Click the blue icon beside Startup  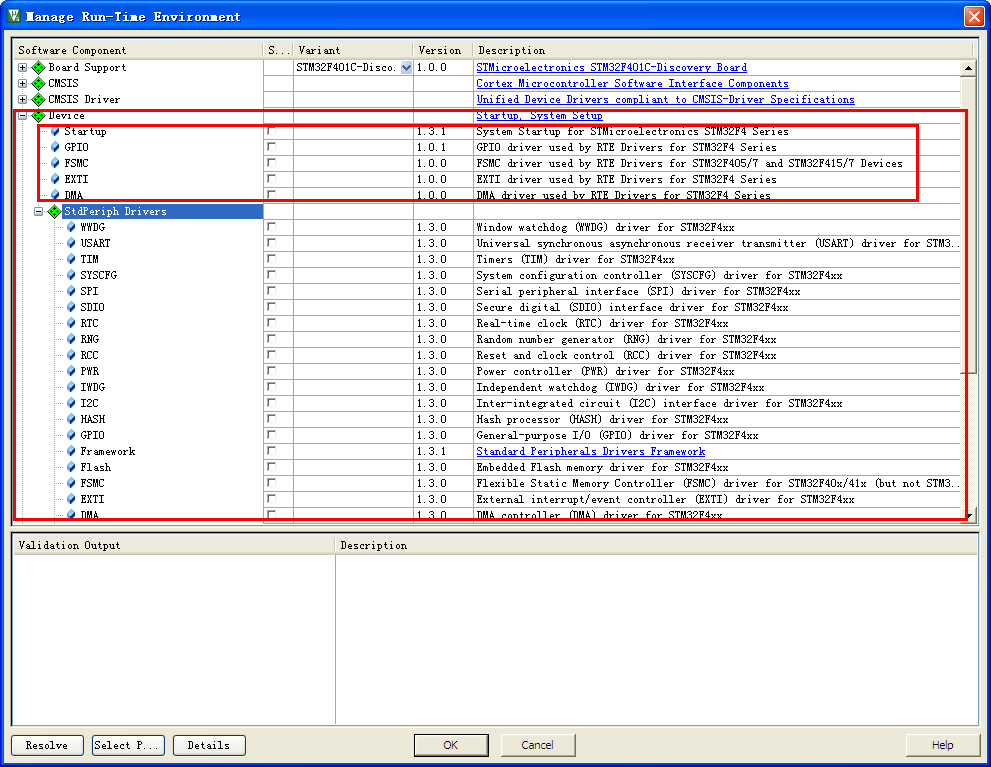click(55, 131)
